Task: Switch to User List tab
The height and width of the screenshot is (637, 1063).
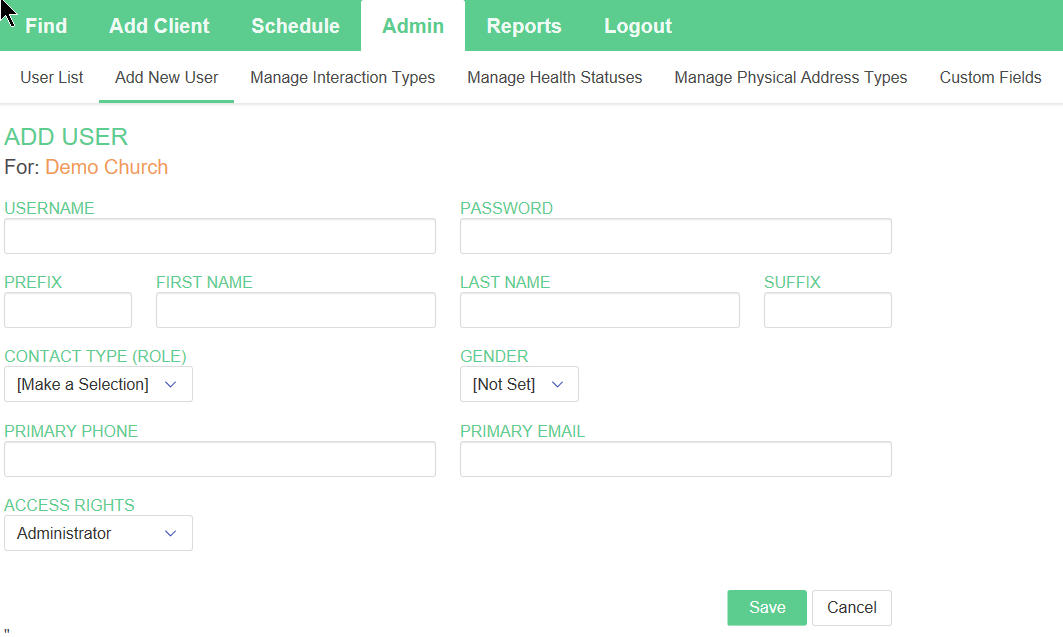Action: 52,77
